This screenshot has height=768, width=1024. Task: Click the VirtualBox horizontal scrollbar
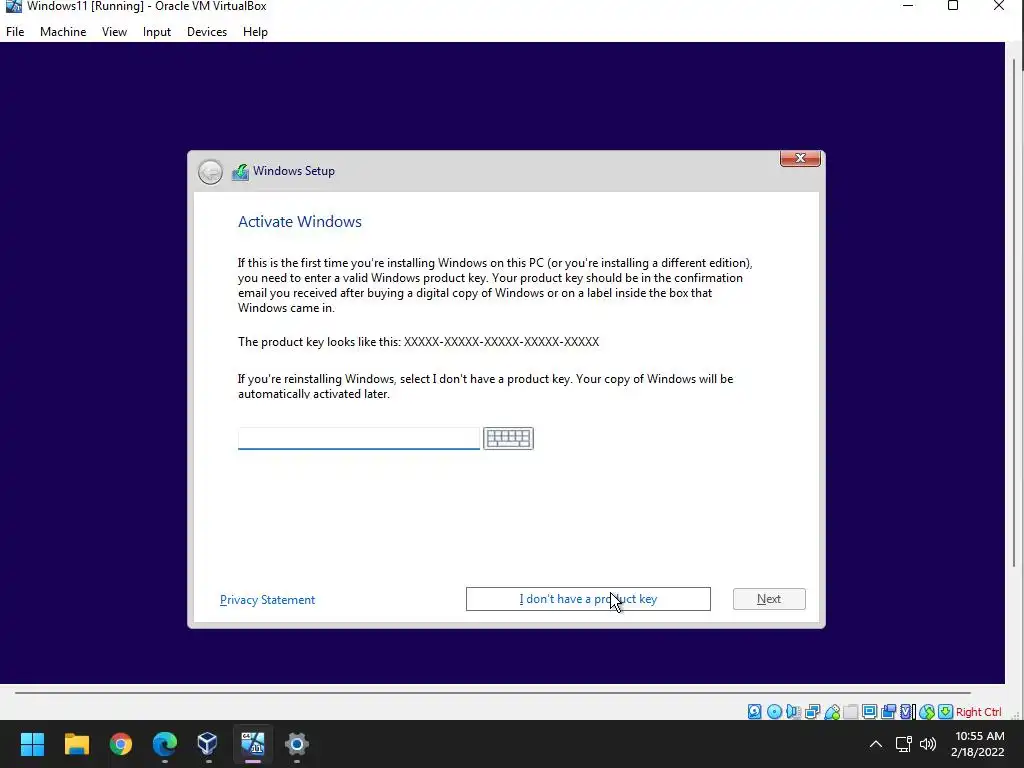tap(492, 692)
